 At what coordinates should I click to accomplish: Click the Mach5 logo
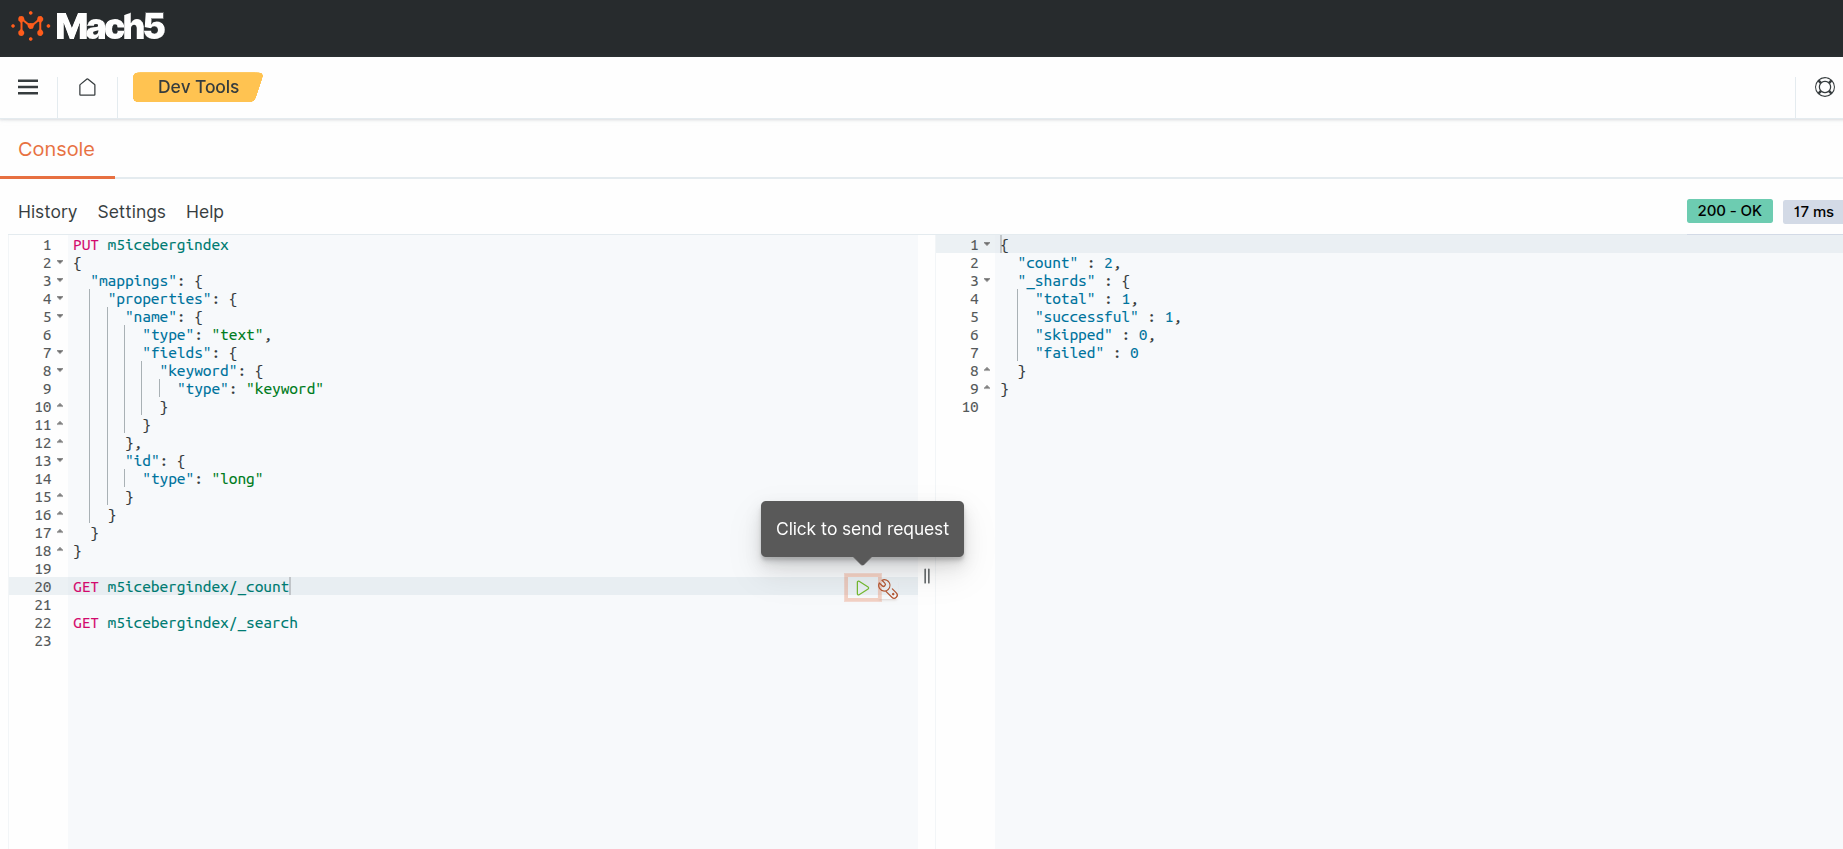88,27
